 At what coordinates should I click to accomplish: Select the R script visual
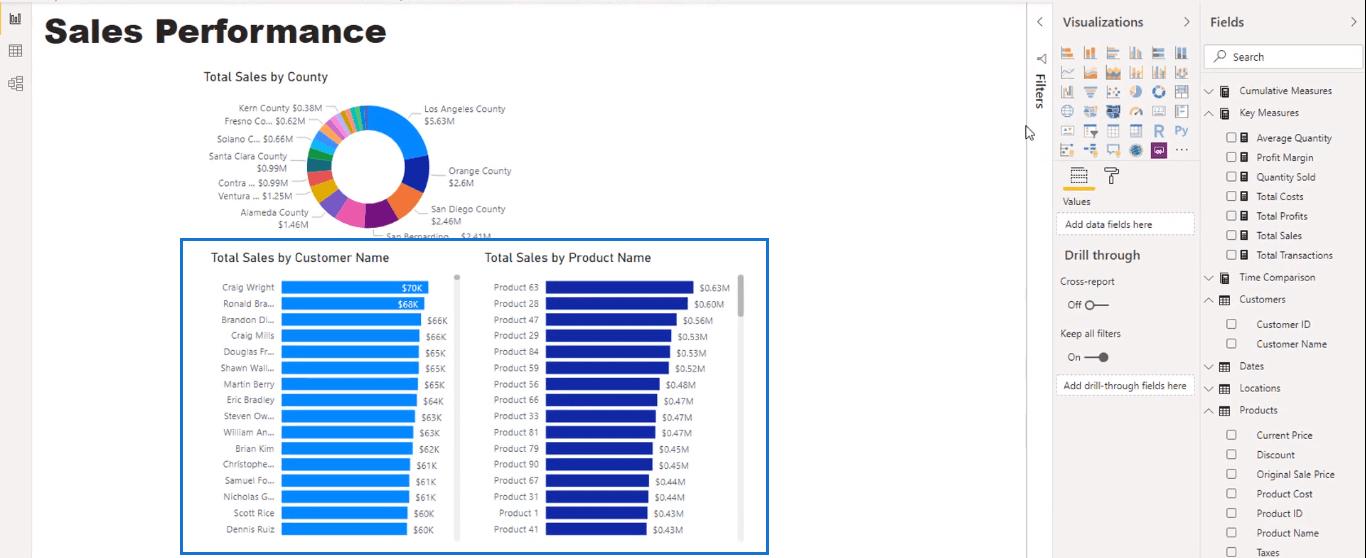coord(1159,130)
